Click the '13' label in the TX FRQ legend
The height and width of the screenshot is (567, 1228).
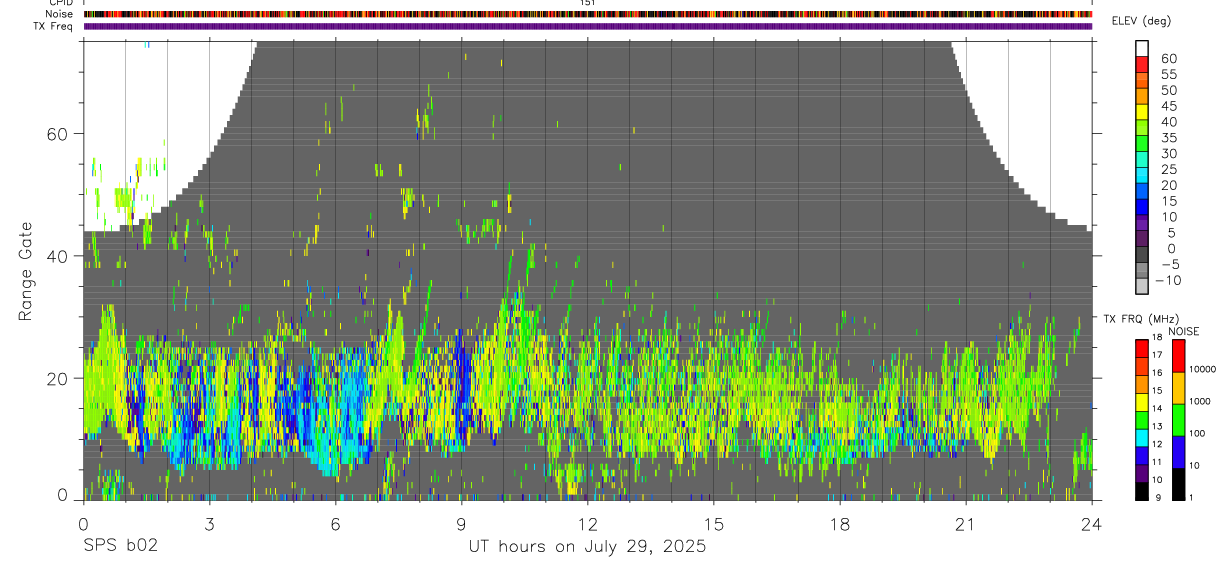pyautogui.click(x=1157, y=426)
